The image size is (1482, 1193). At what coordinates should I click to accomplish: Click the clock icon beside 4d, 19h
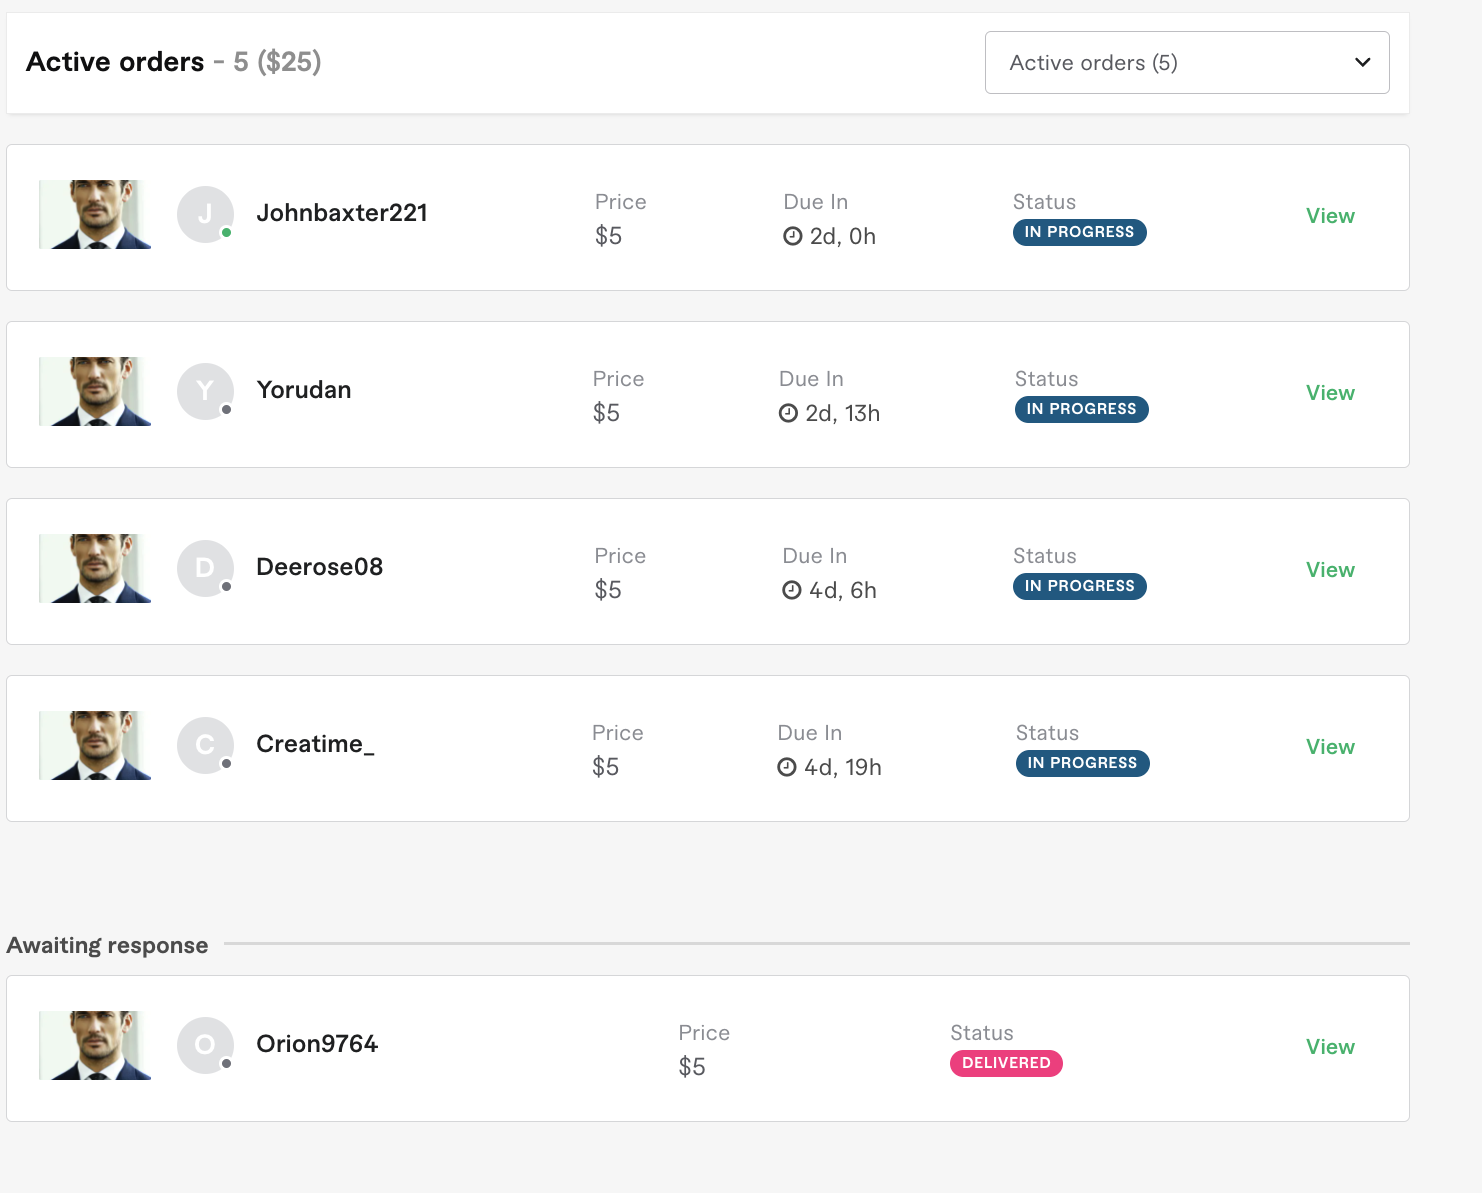[x=787, y=767]
